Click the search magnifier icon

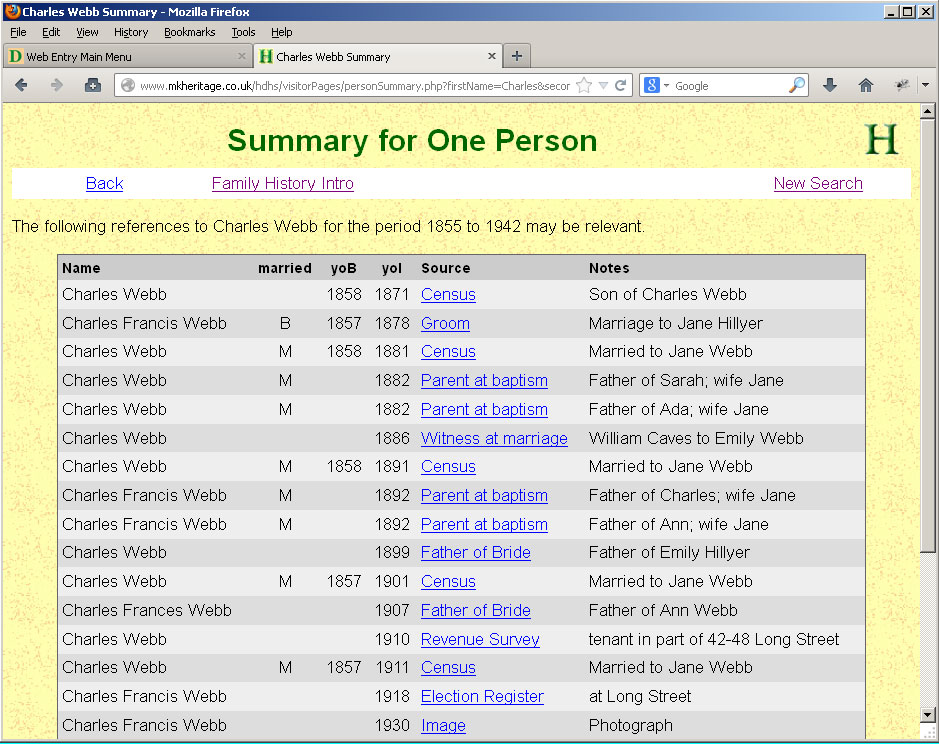796,86
